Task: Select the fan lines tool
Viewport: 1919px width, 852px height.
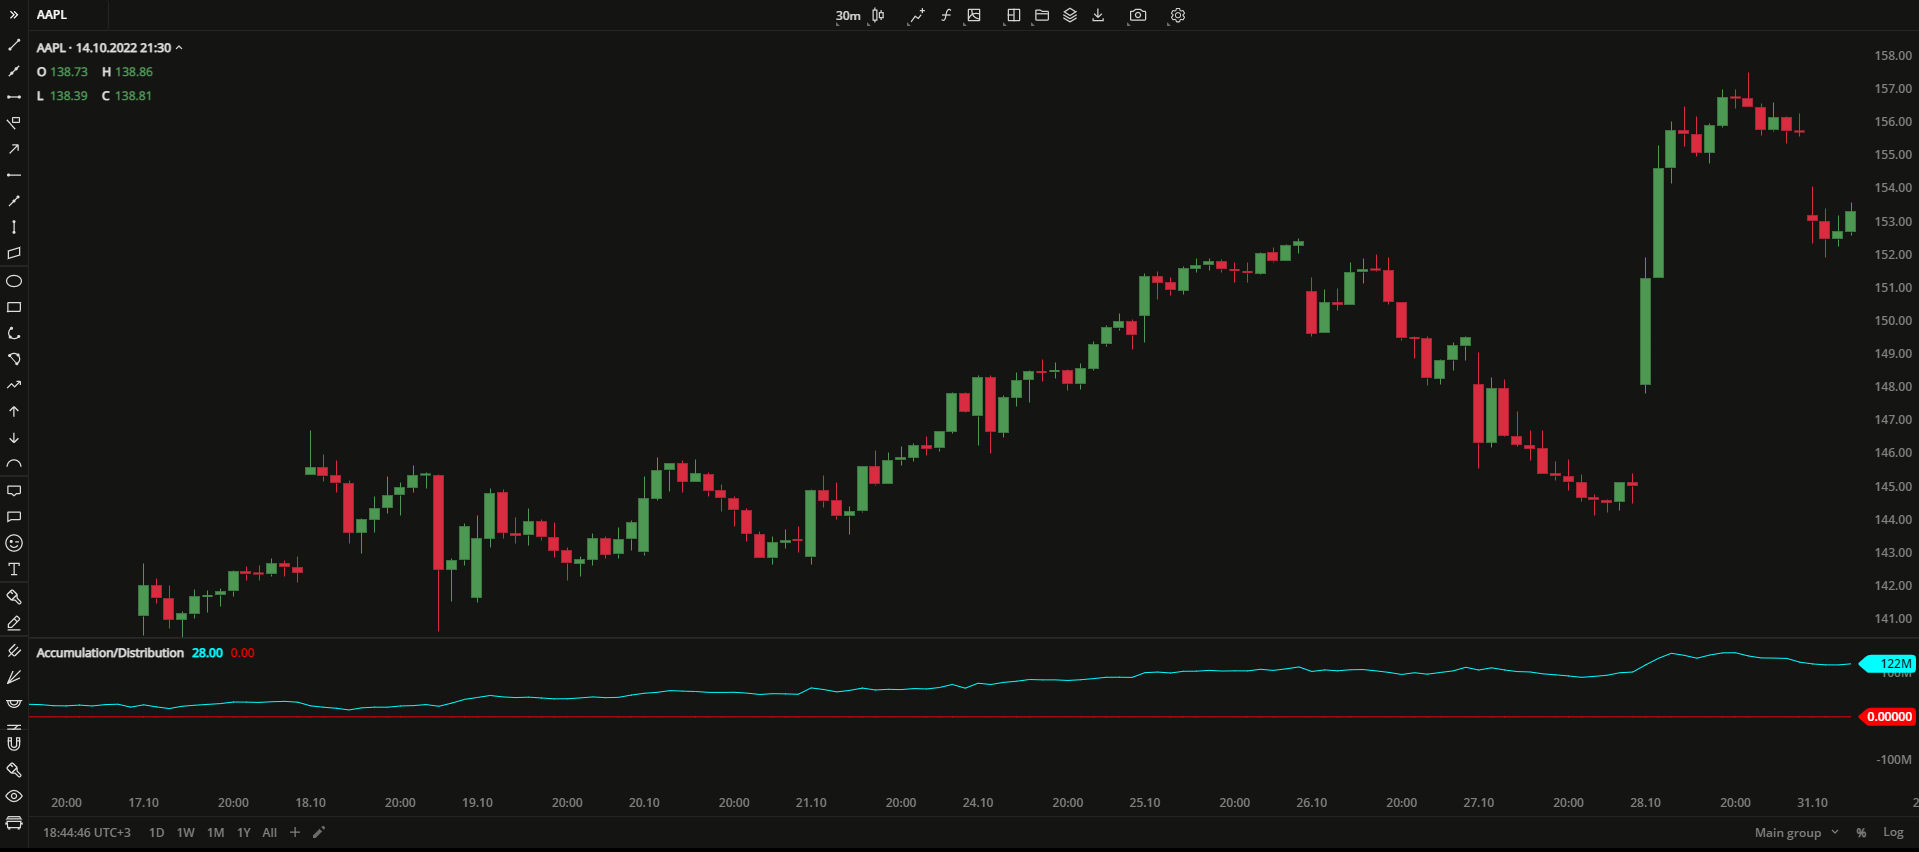Action: click(x=14, y=677)
